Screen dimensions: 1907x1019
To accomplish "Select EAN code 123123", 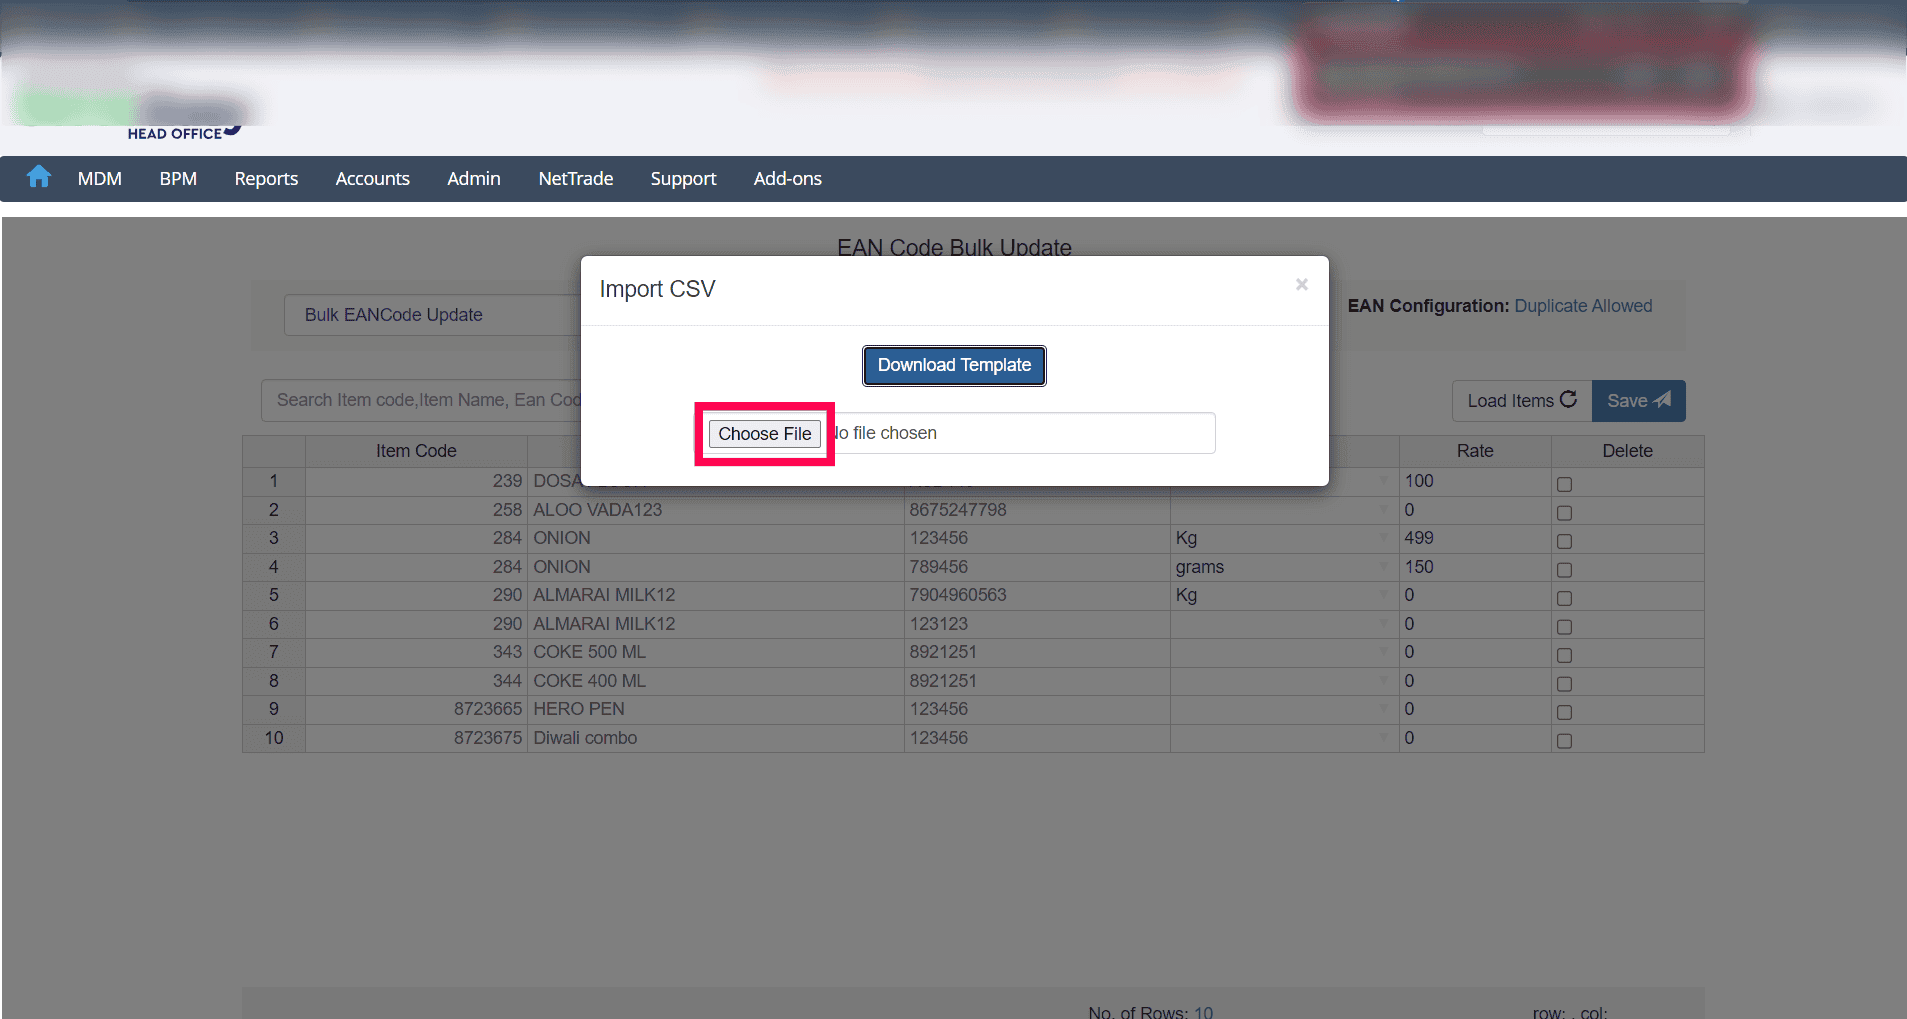I will tap(1037, 624).
